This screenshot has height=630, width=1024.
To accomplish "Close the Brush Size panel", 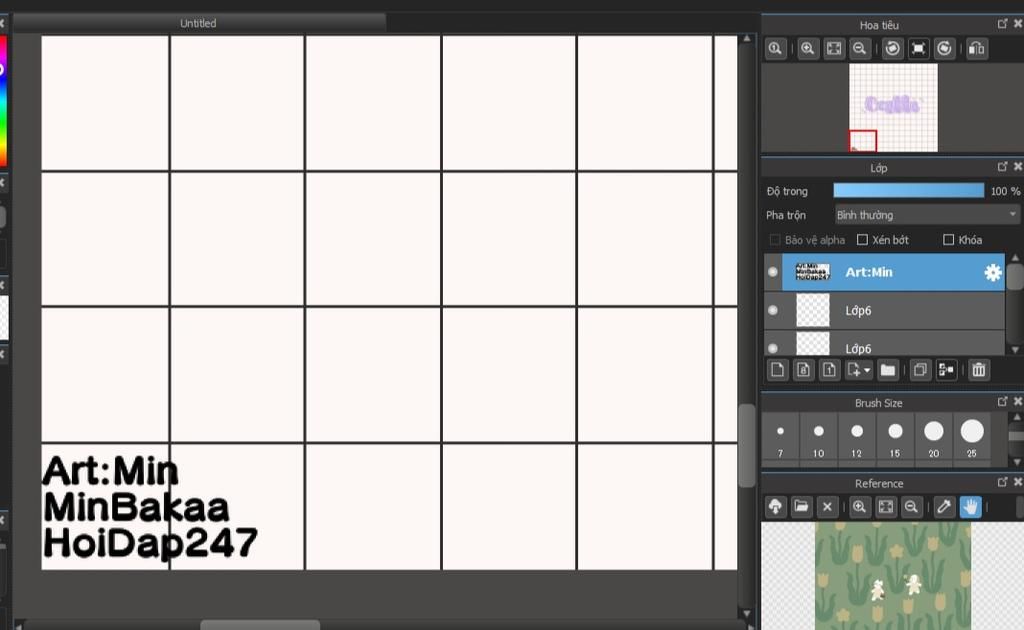I will [x=1017, y=402].
